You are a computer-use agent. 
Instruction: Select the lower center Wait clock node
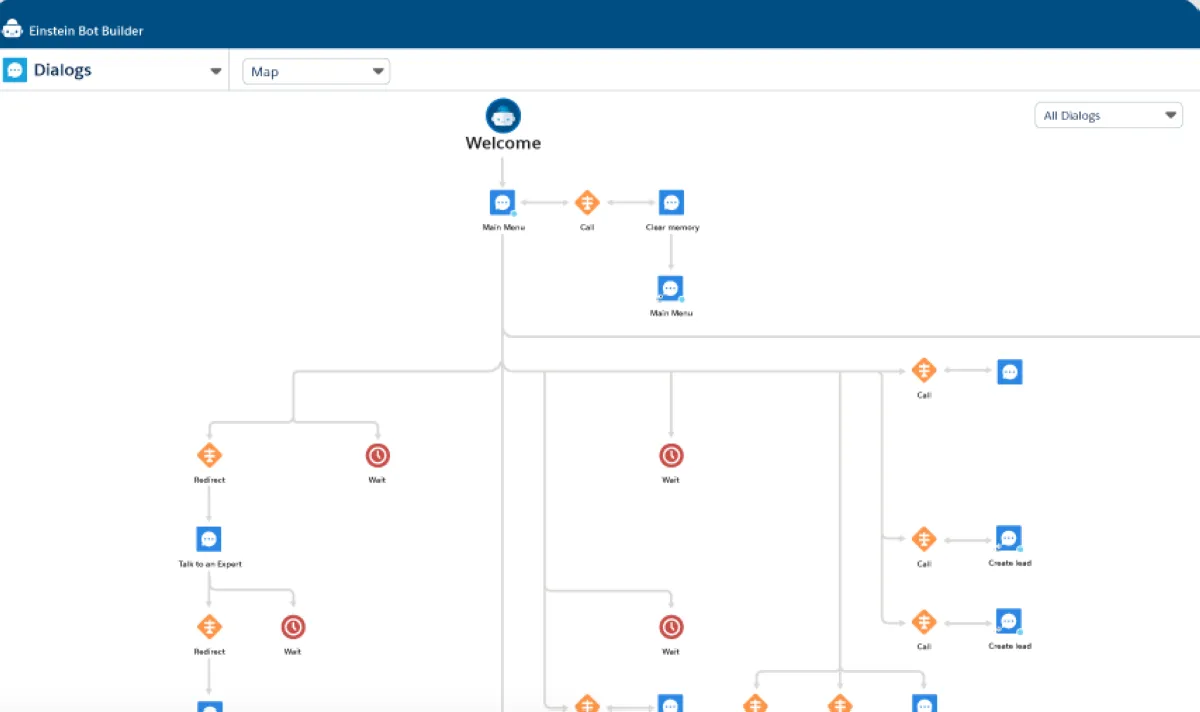tap(671, 627)
